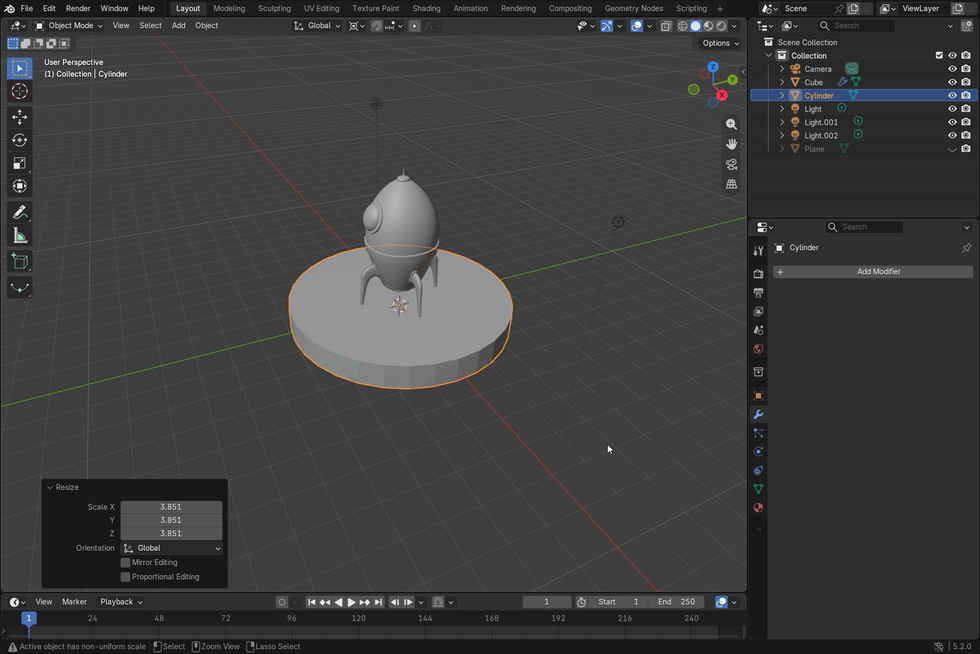
Task: Click the Marker menu in timeline
Action: tap(74, 601)
